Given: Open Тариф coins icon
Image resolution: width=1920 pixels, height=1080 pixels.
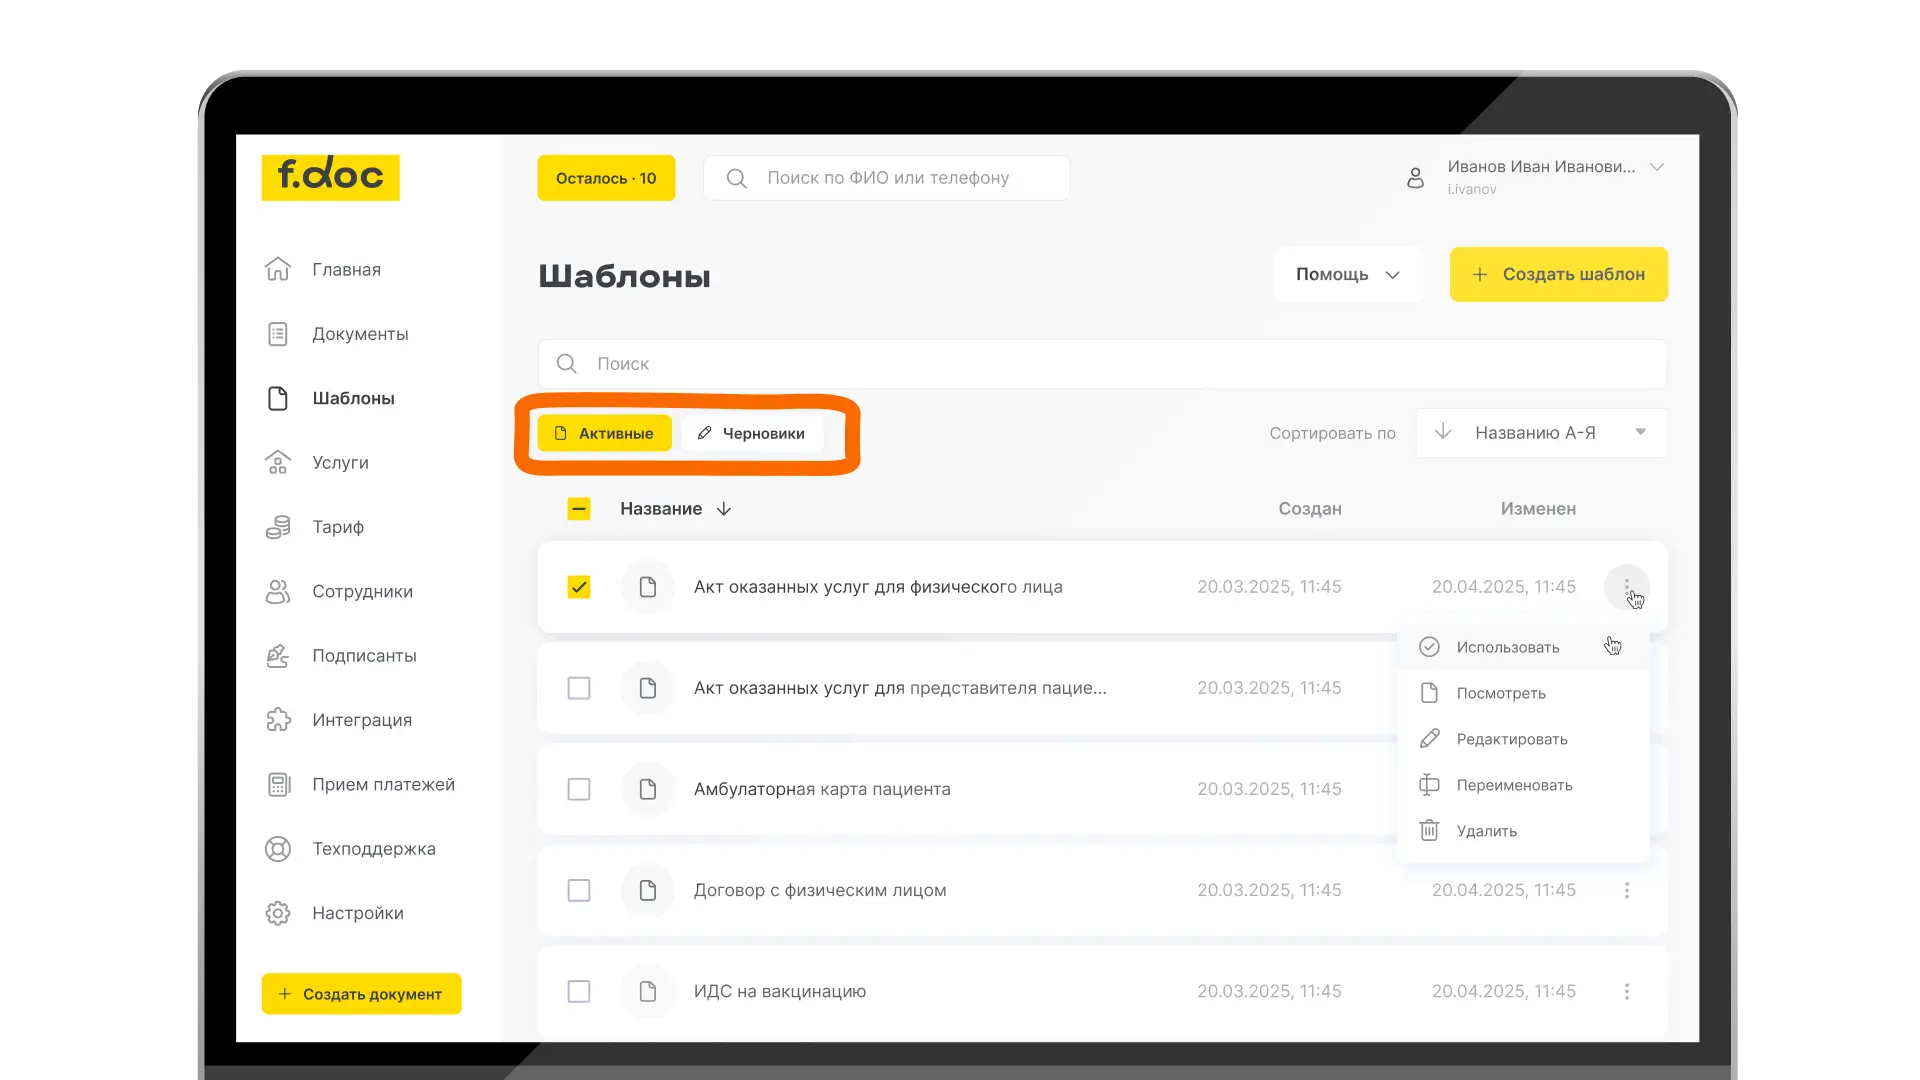Looking at the screenshot, I should [x=278, y=527].
